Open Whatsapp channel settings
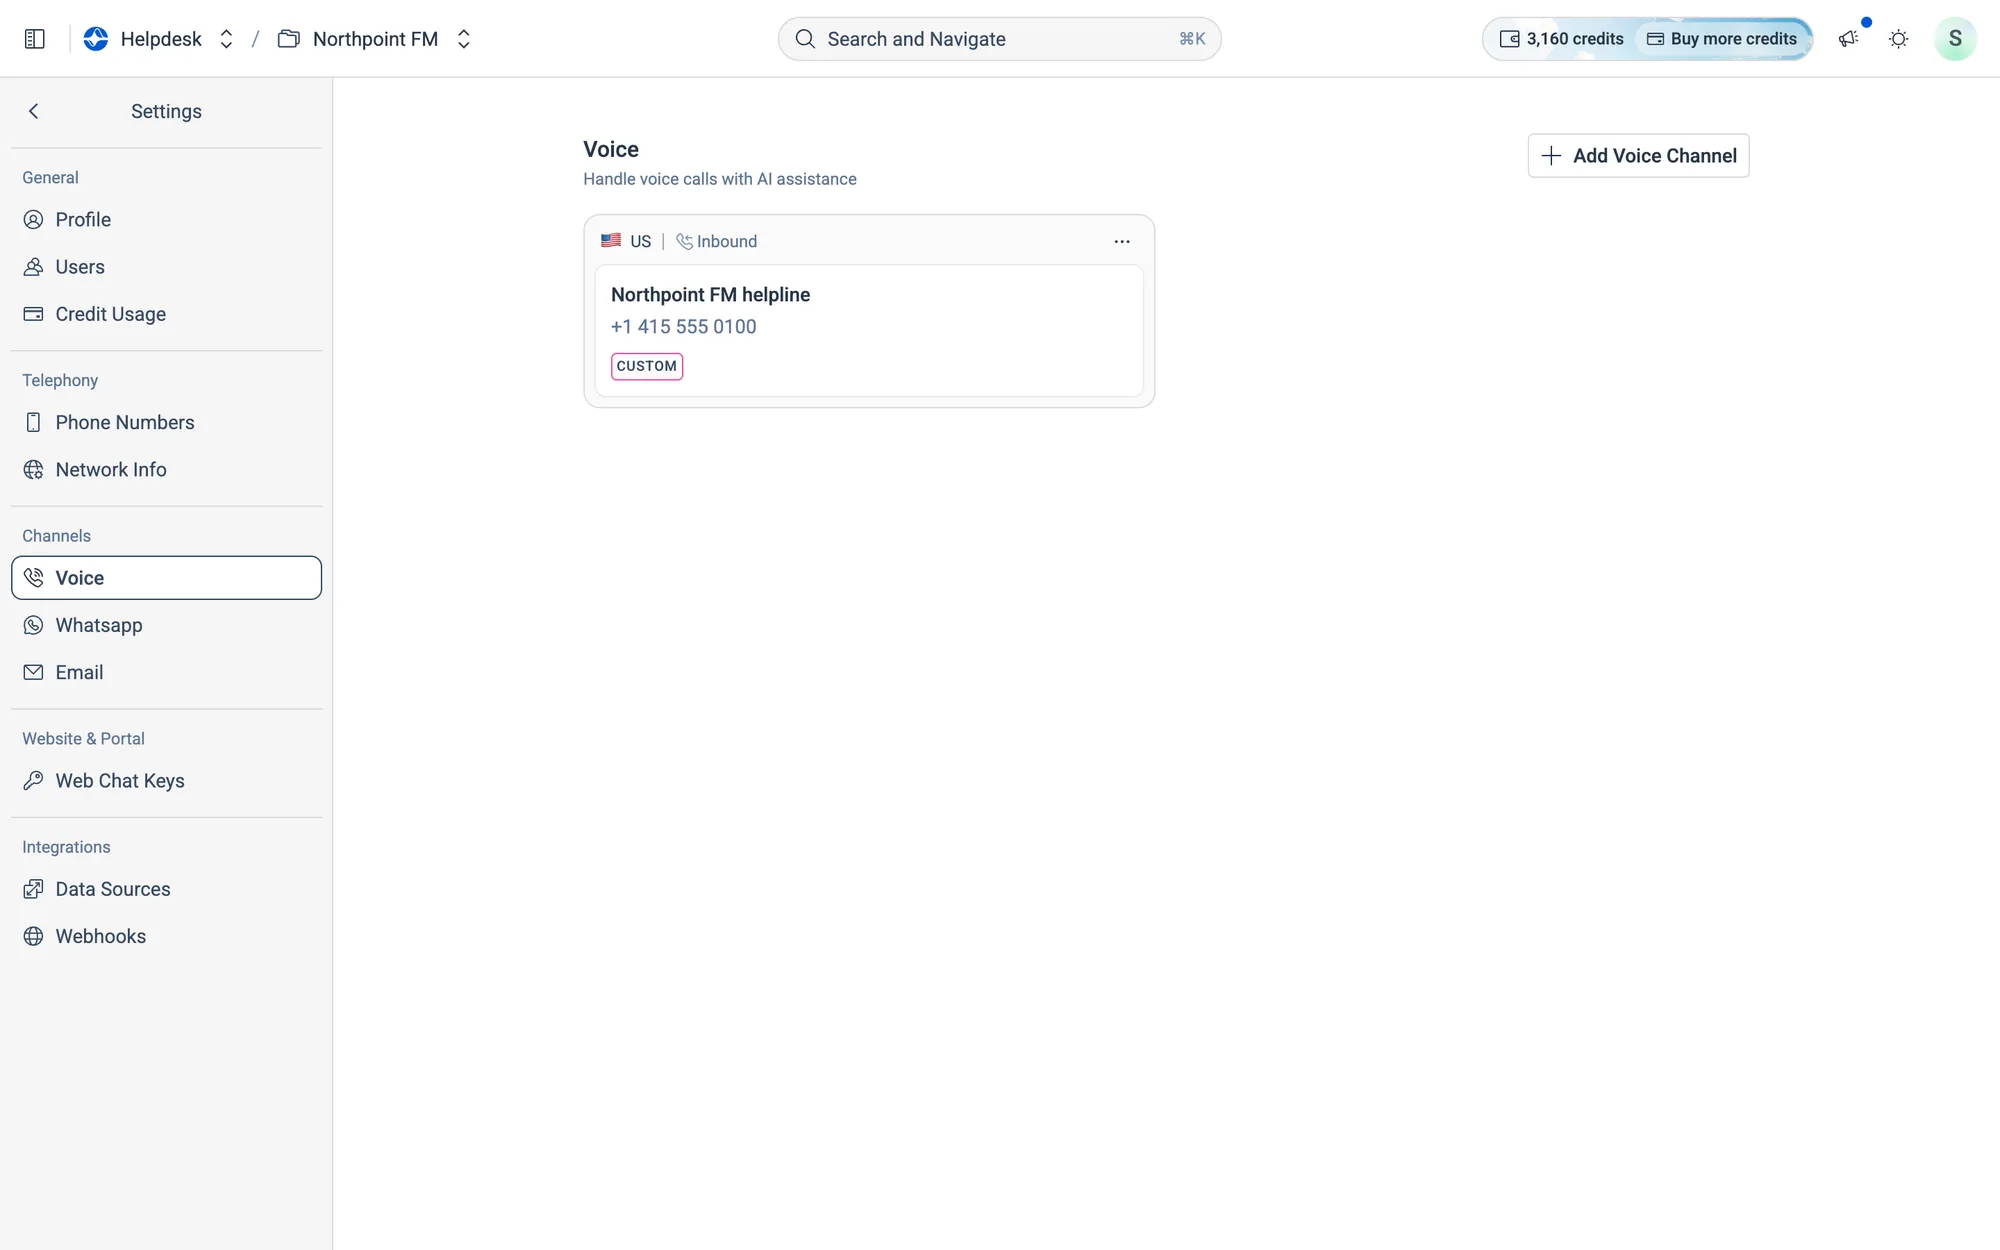Image resolution: width=2000 pixels, height=1250 pixels. 166,625
